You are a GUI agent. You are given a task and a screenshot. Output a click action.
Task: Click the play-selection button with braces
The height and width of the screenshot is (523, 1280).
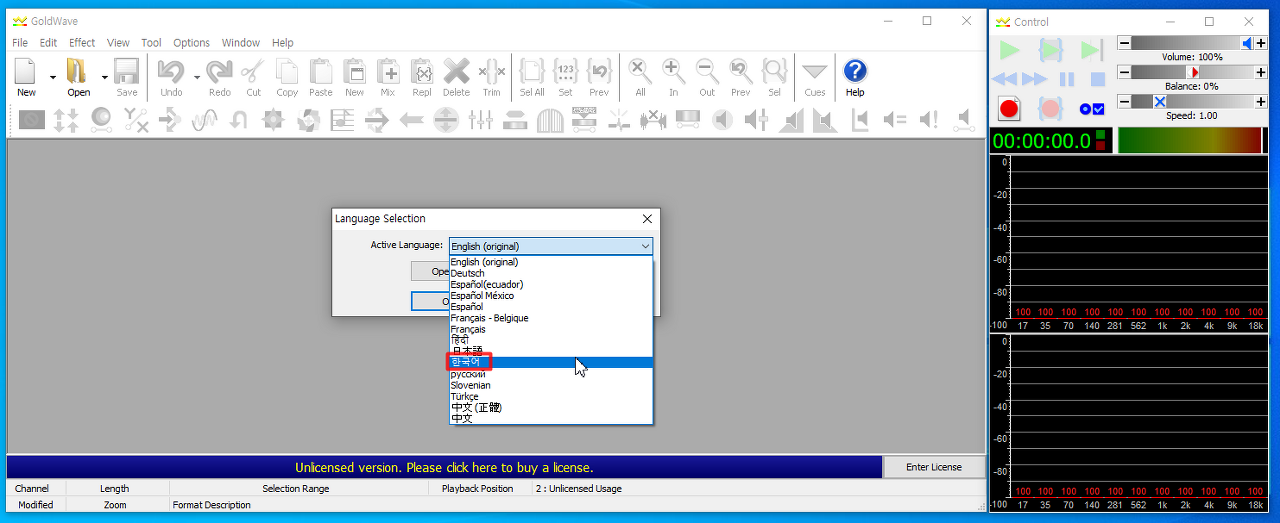coord(1050,50)
